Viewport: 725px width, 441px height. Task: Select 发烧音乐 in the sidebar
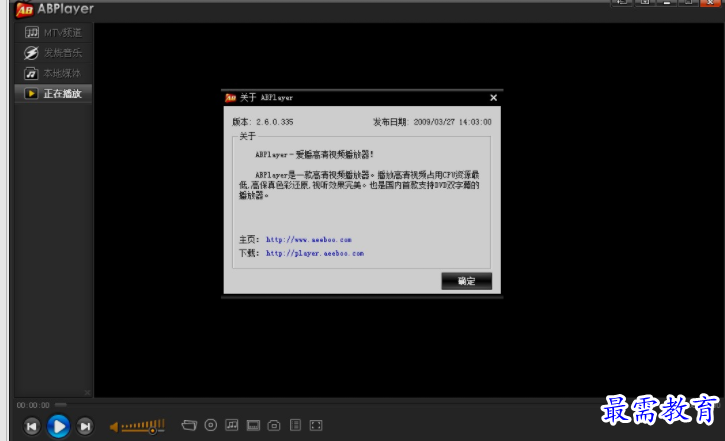coord(54,53)
